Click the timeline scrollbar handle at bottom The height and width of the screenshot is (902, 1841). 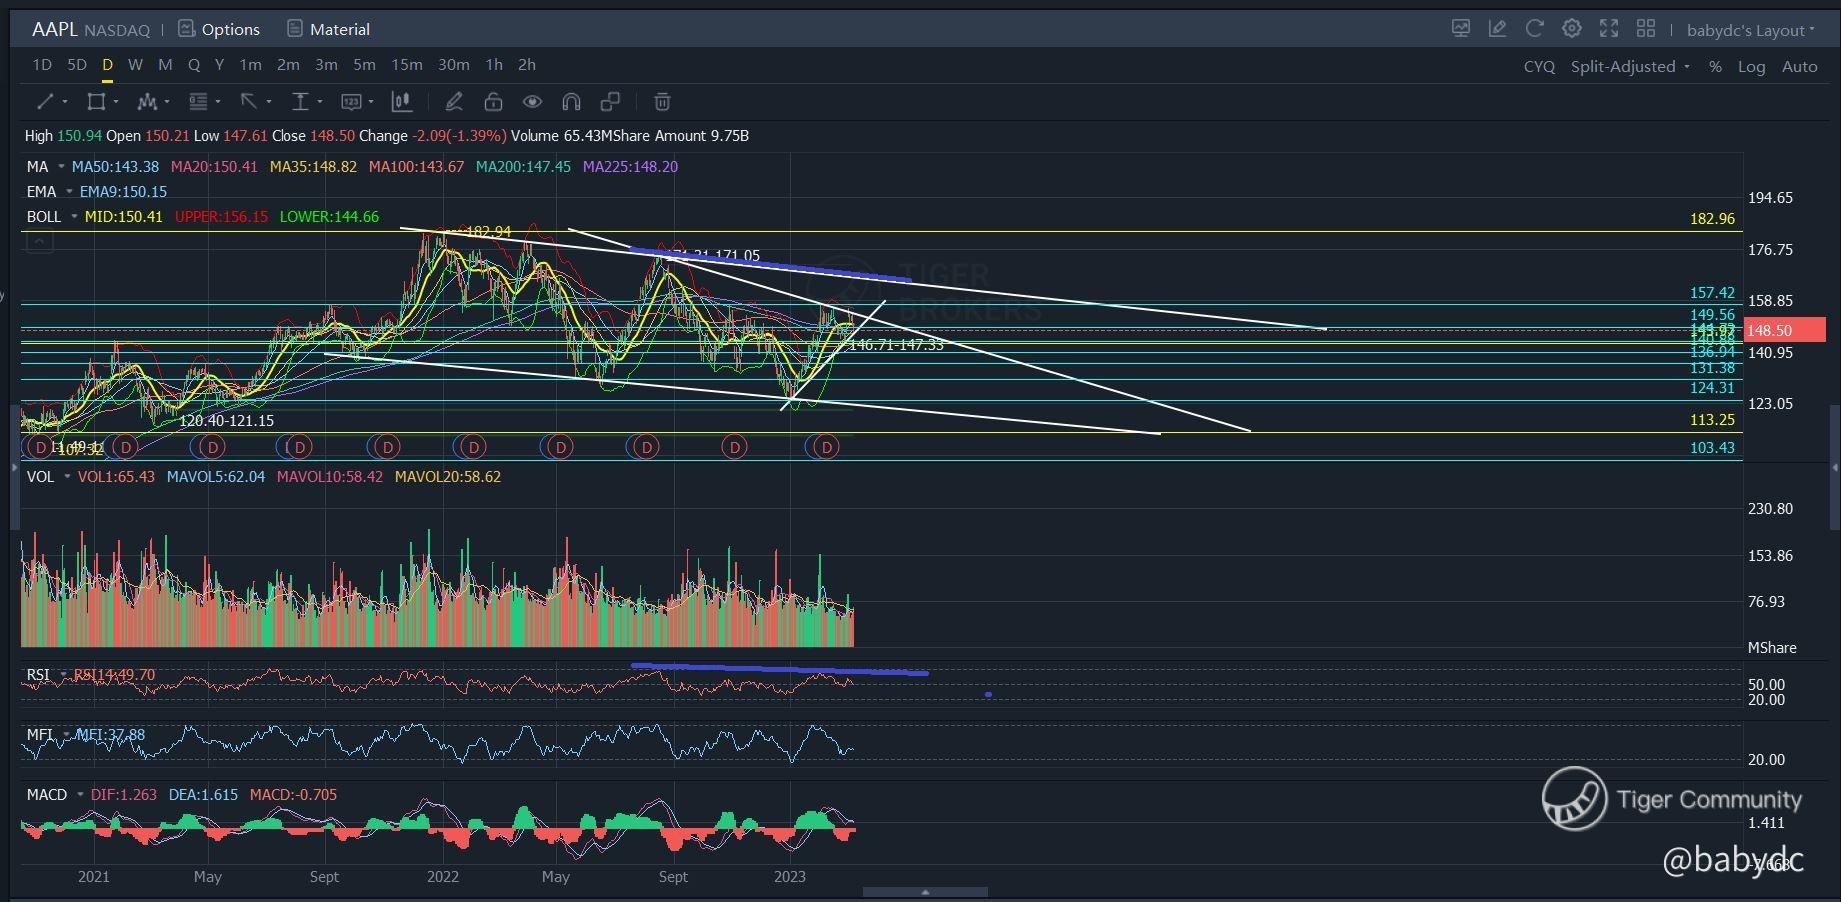click(925, 891)
